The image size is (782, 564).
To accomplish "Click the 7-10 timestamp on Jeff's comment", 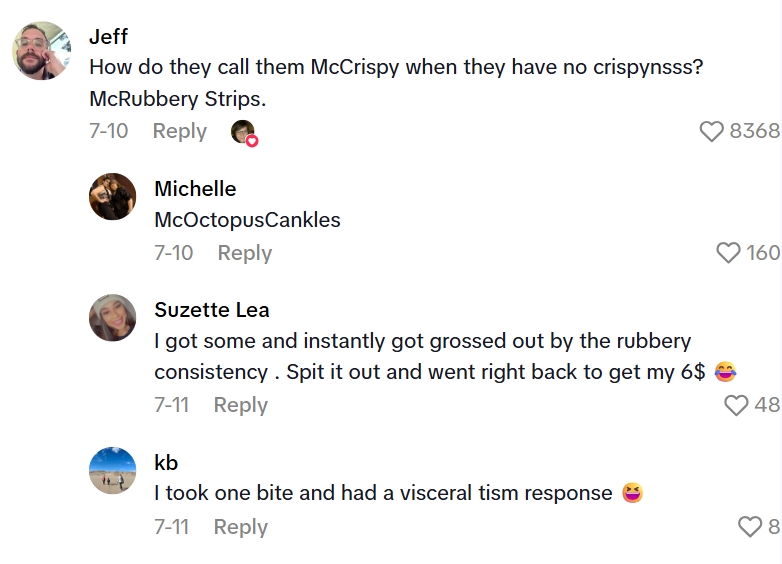I will click(x=108, y=131).
